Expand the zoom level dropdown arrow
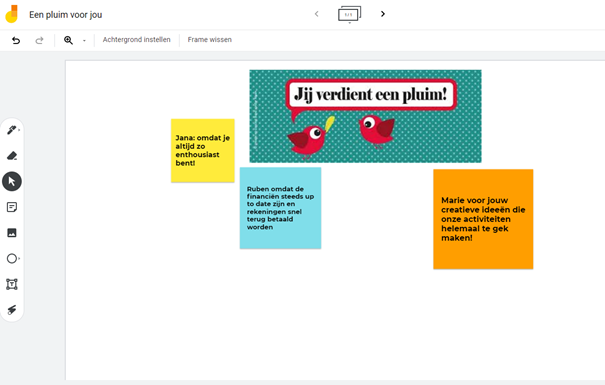This screenshot has height=385, width=605. tap(84, 41)
